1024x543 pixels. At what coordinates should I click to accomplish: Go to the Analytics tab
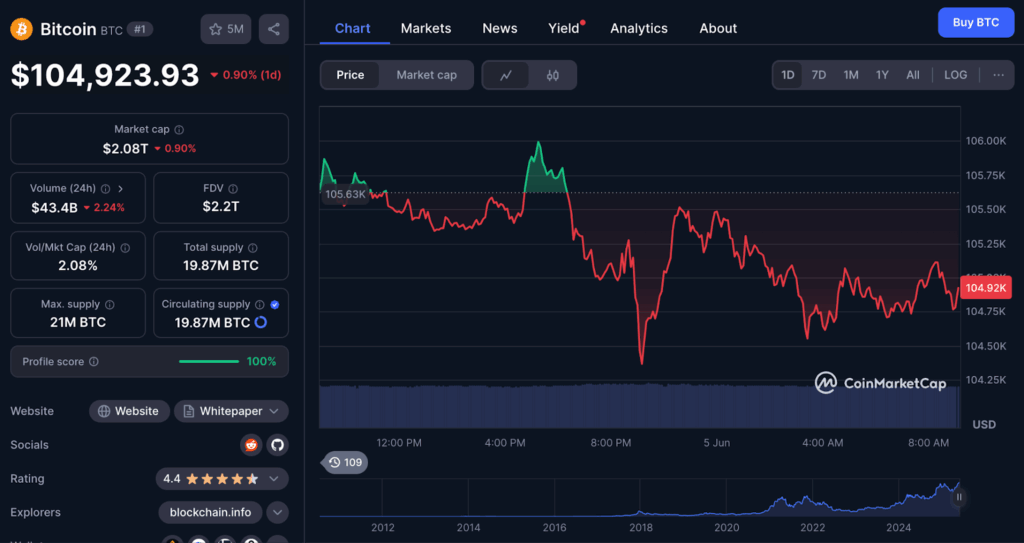638,28
